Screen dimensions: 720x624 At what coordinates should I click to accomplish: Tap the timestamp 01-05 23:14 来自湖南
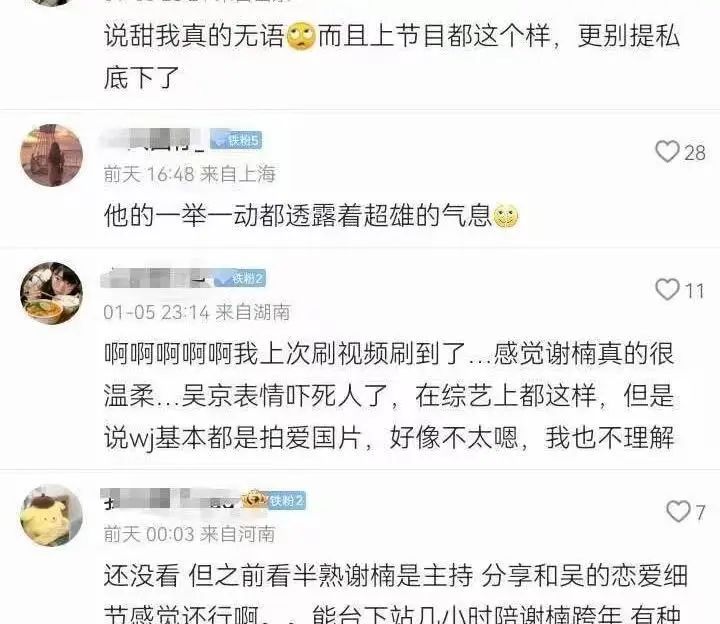pos(197,312)
